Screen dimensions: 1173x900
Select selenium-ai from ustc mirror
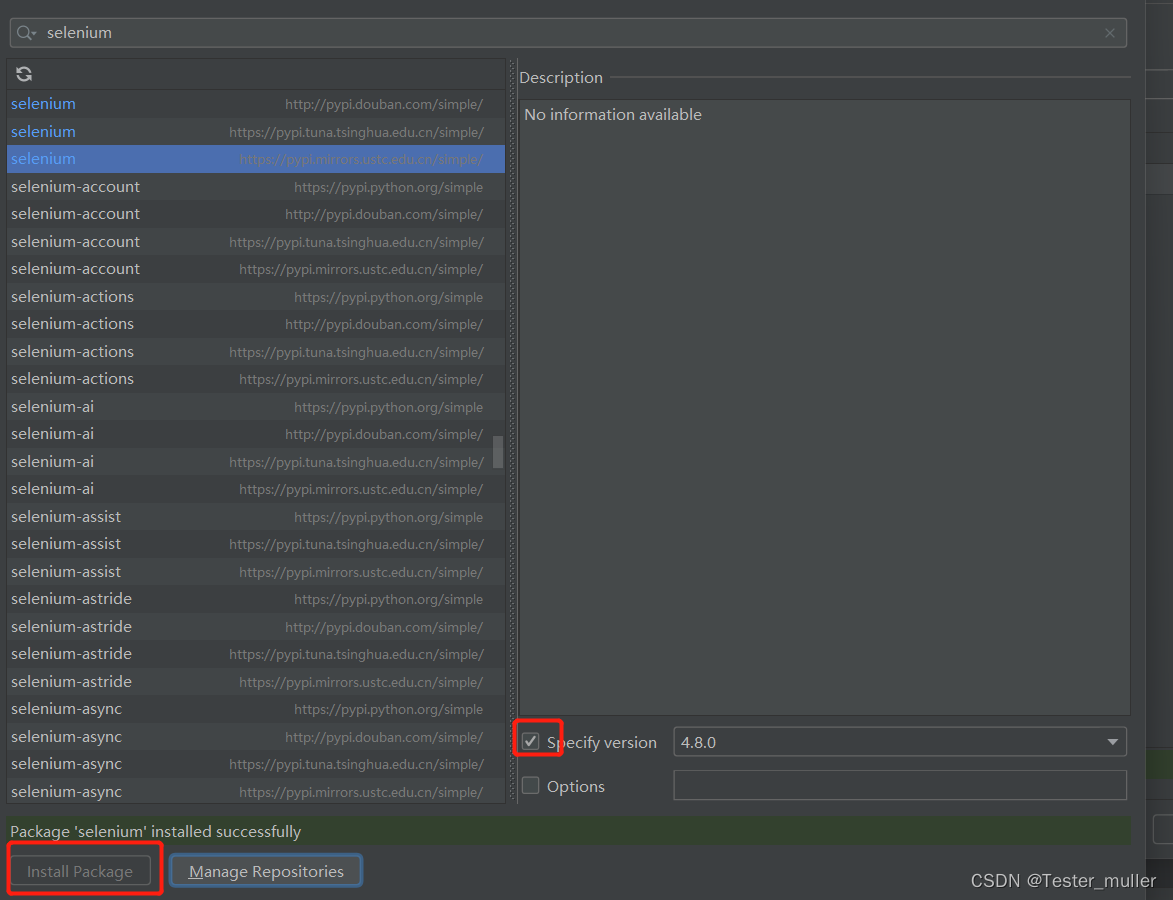[x=256, y=489]
